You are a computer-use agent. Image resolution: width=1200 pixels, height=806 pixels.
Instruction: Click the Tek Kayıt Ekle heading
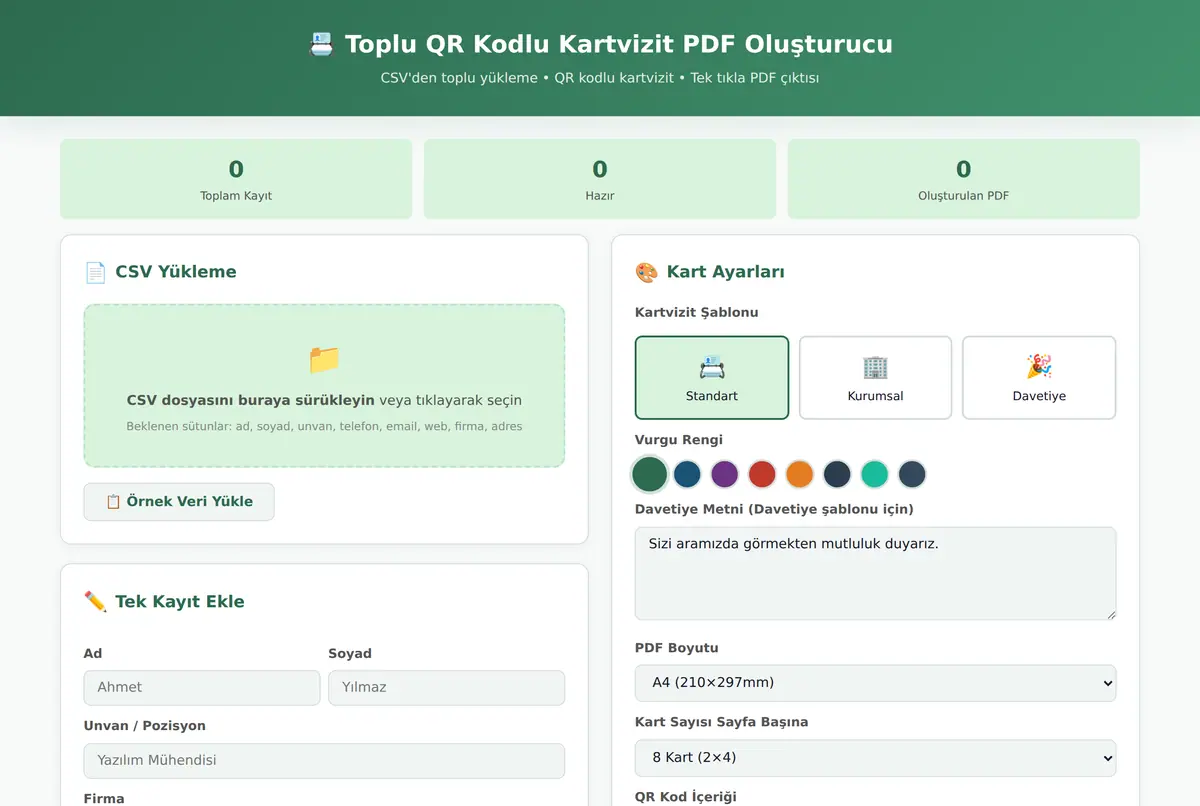coord(180,601)
